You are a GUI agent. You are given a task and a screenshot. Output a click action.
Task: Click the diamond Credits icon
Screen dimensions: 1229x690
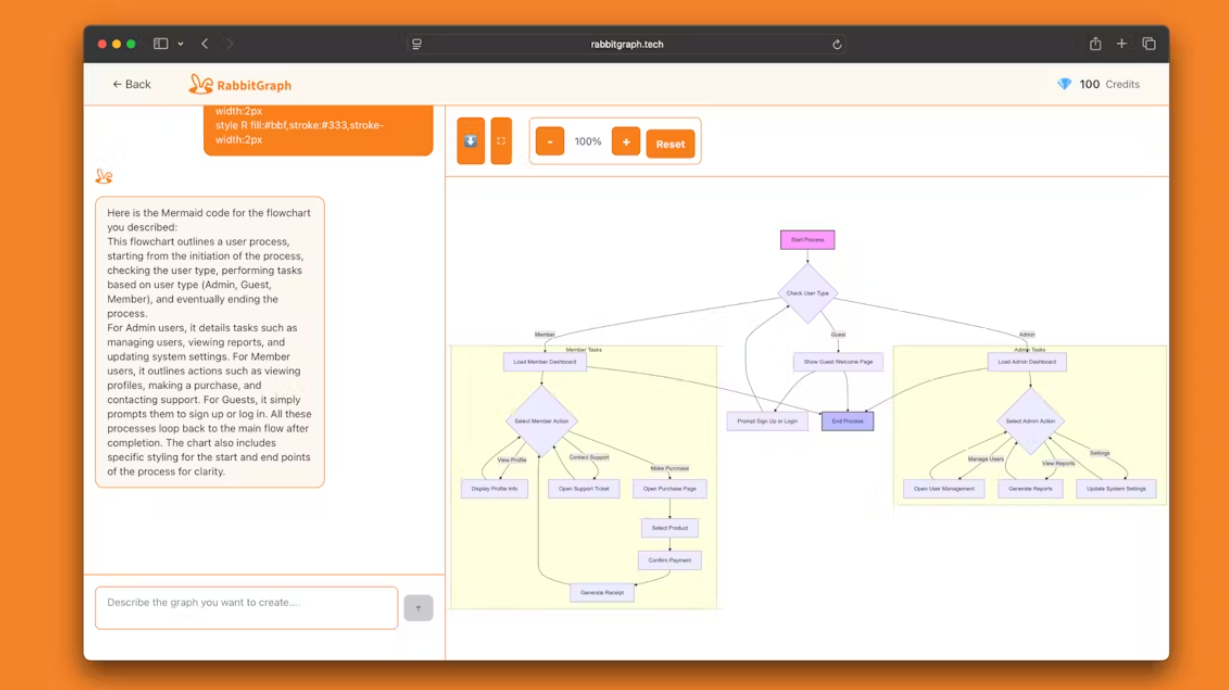click(1063, 84)
